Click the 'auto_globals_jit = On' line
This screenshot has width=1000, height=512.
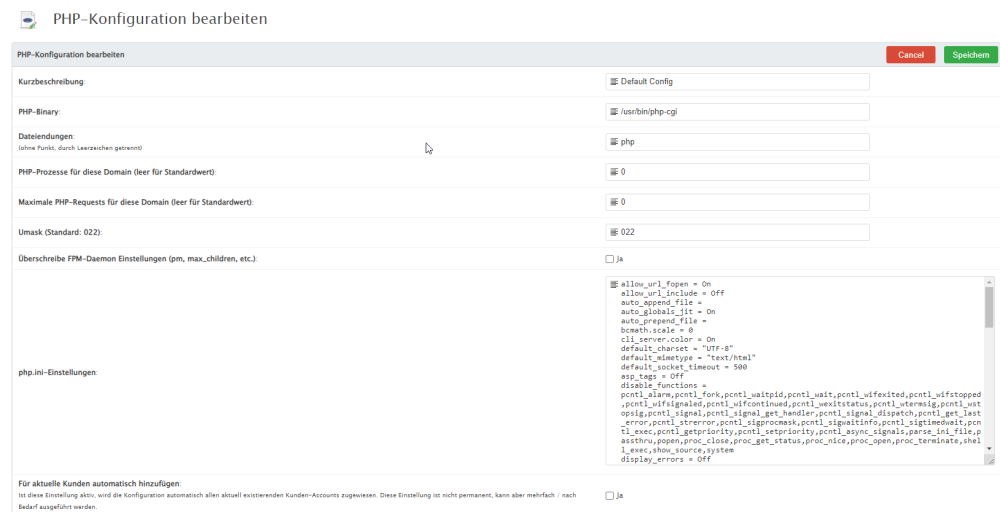668,312
